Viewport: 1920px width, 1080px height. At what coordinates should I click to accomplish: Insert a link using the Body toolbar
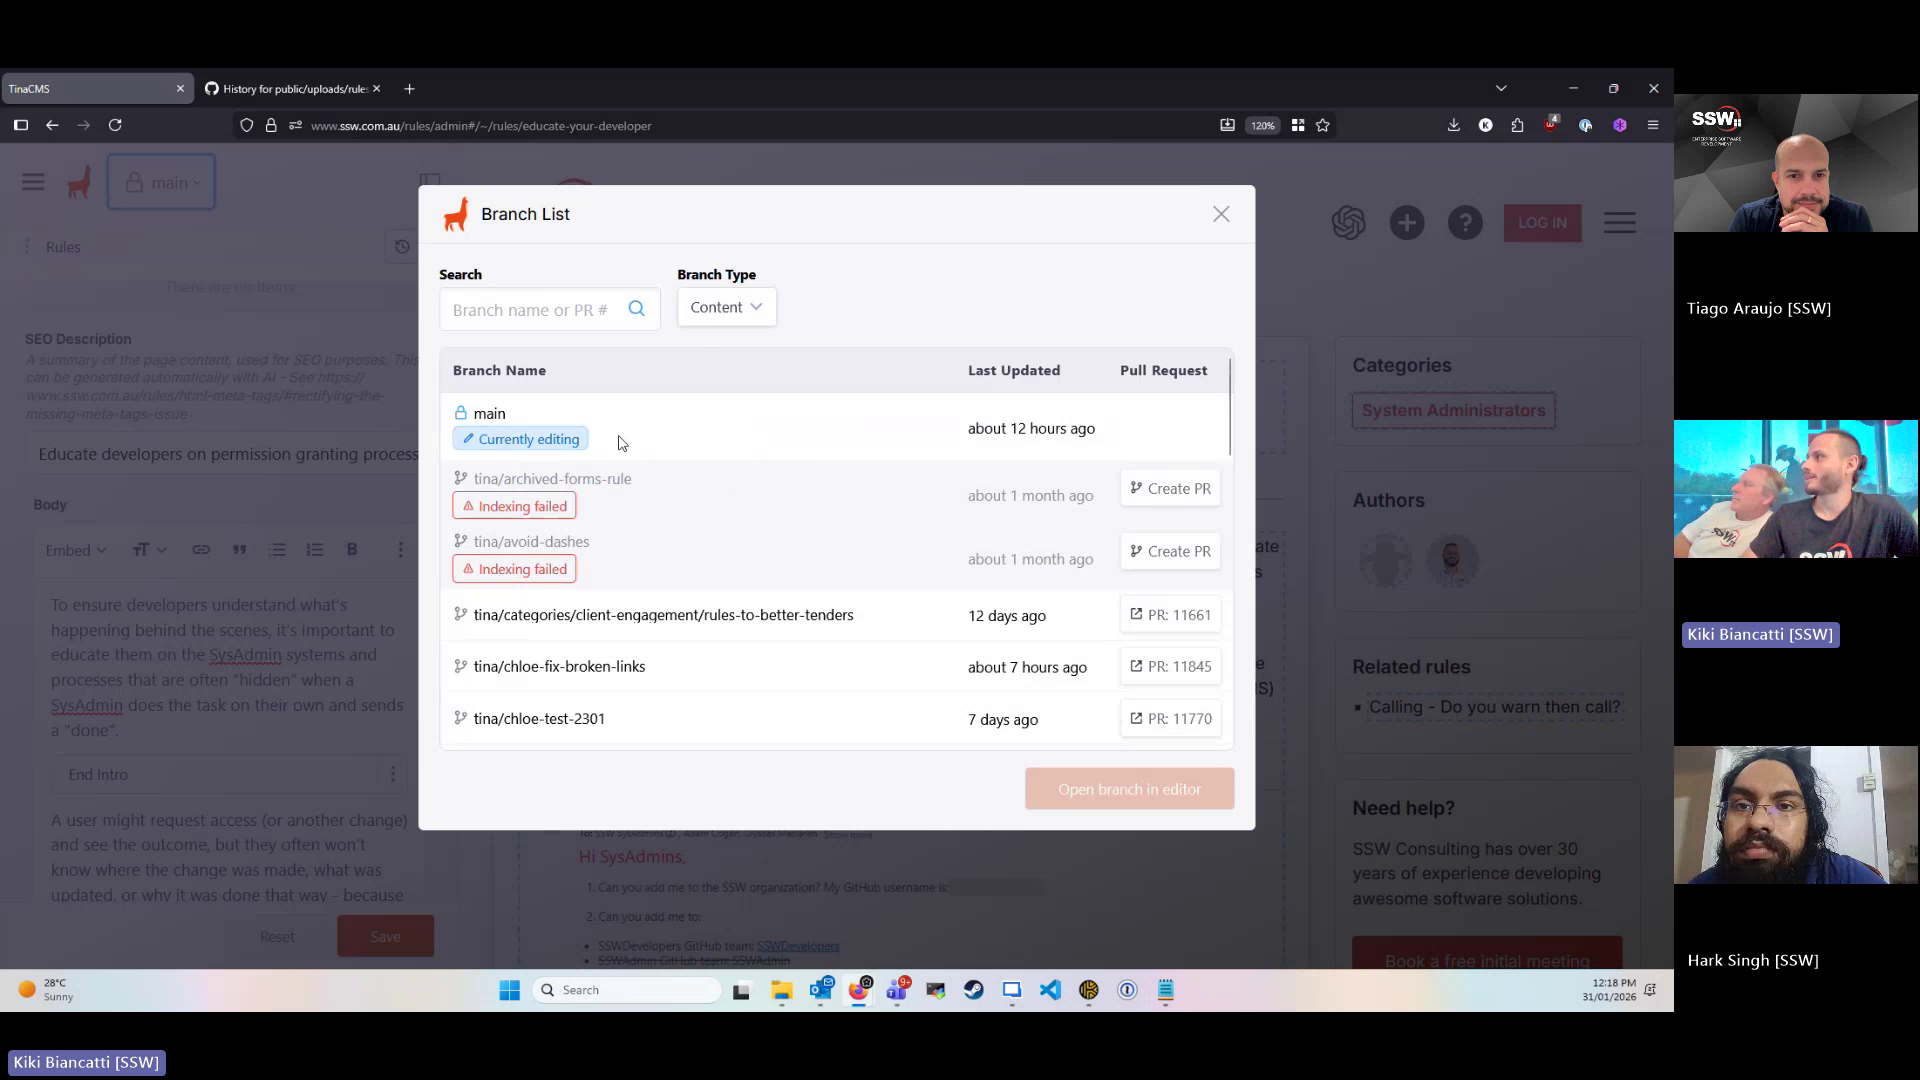[201, 550]
